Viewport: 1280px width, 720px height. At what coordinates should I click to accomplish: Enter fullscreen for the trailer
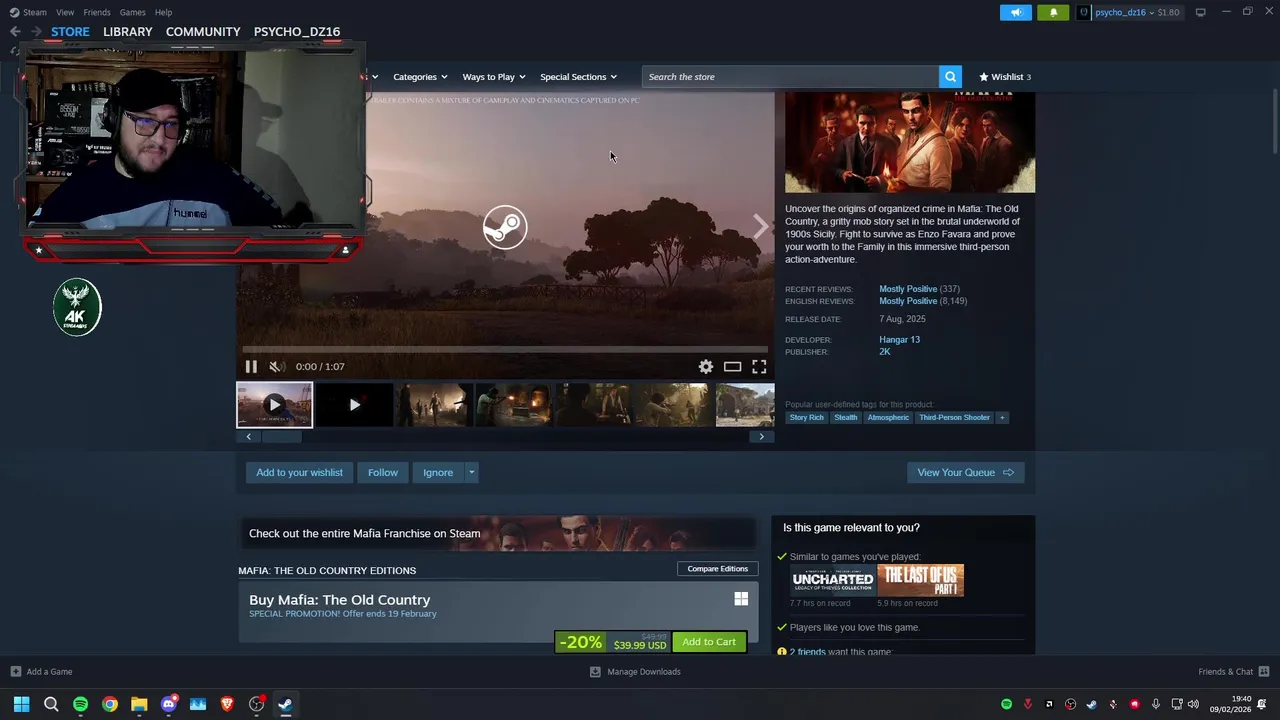(x=759, y=367)
